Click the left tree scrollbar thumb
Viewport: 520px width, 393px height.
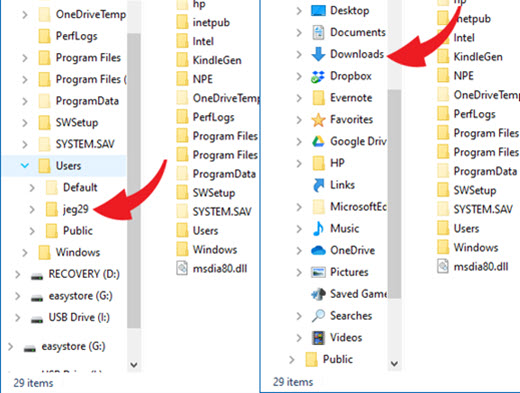coord(134,181)
